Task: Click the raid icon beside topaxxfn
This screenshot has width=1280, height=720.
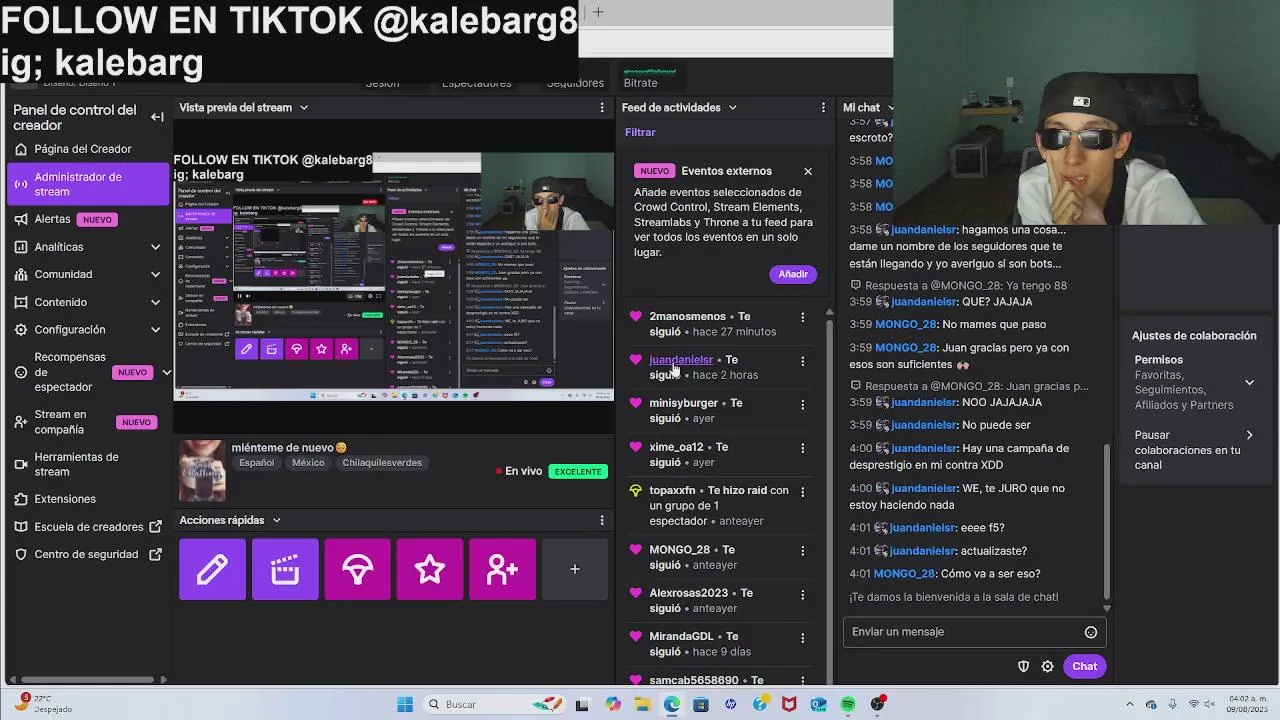Action: tap(635, 491)
